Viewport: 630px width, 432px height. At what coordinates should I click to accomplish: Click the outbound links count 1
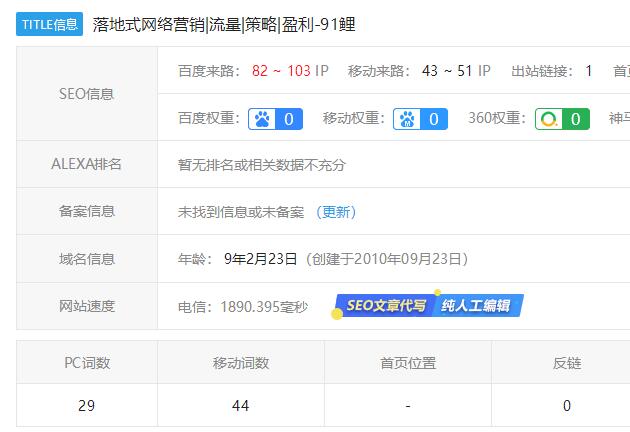tap(589, 71)
